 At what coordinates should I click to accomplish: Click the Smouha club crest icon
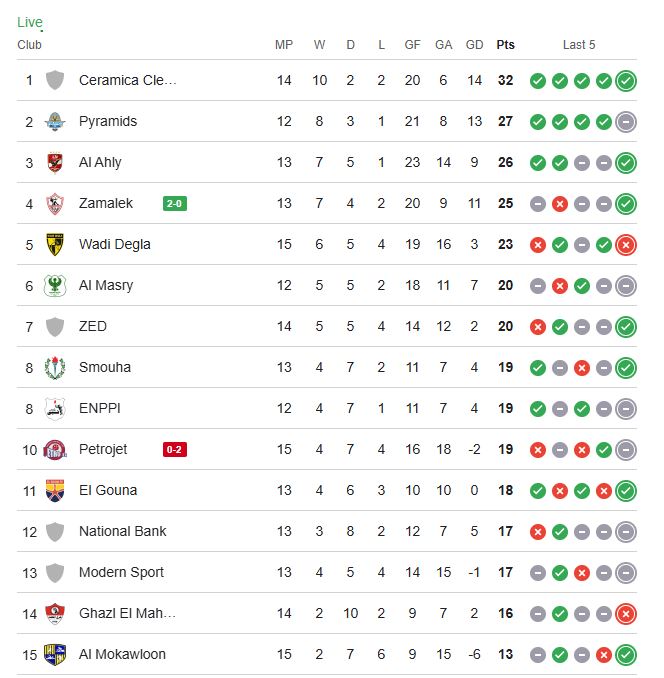pyautogui.click(x=55, y=368)
